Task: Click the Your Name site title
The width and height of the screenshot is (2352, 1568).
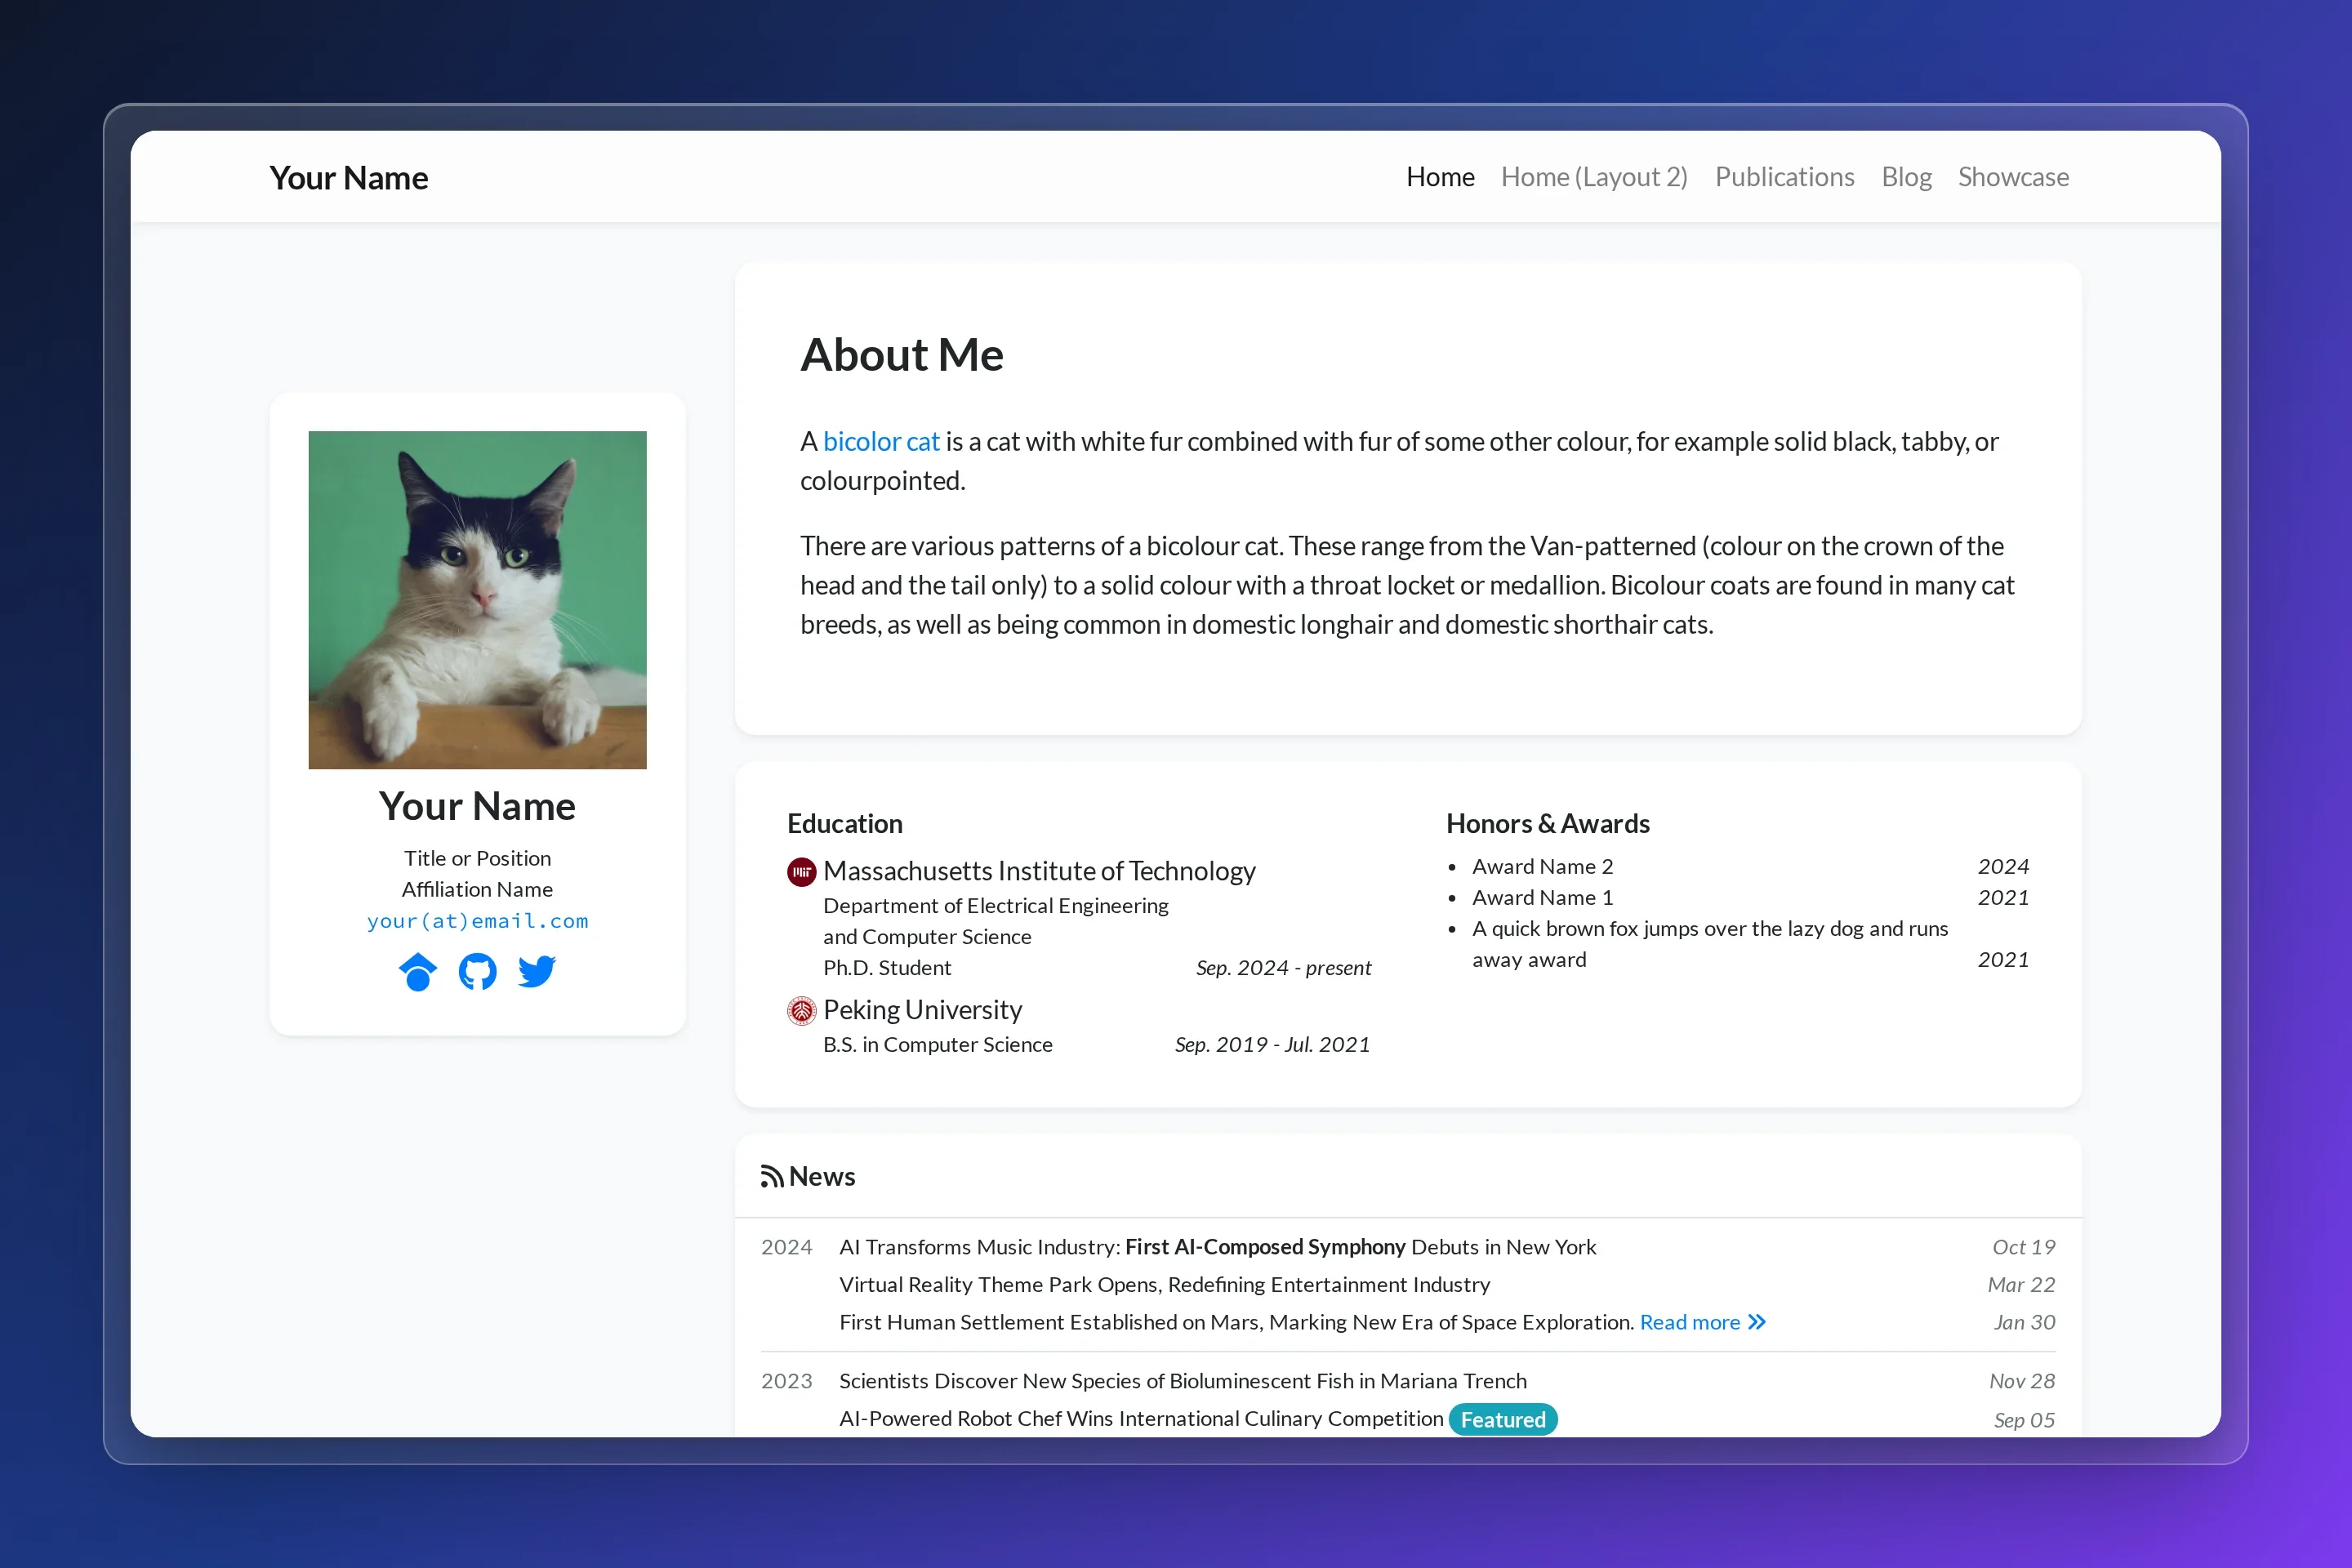Action: (349, 178)
